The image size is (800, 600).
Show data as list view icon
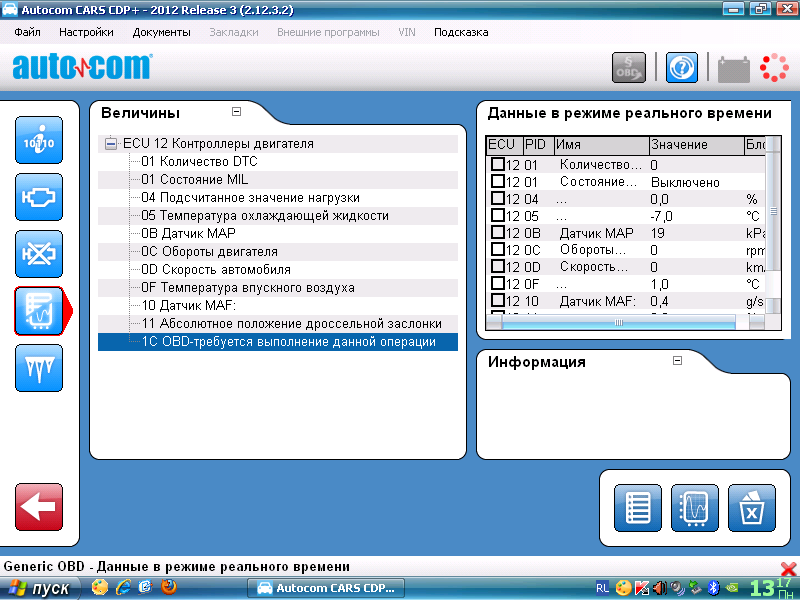pyautogui.click(x=637, y=507)
